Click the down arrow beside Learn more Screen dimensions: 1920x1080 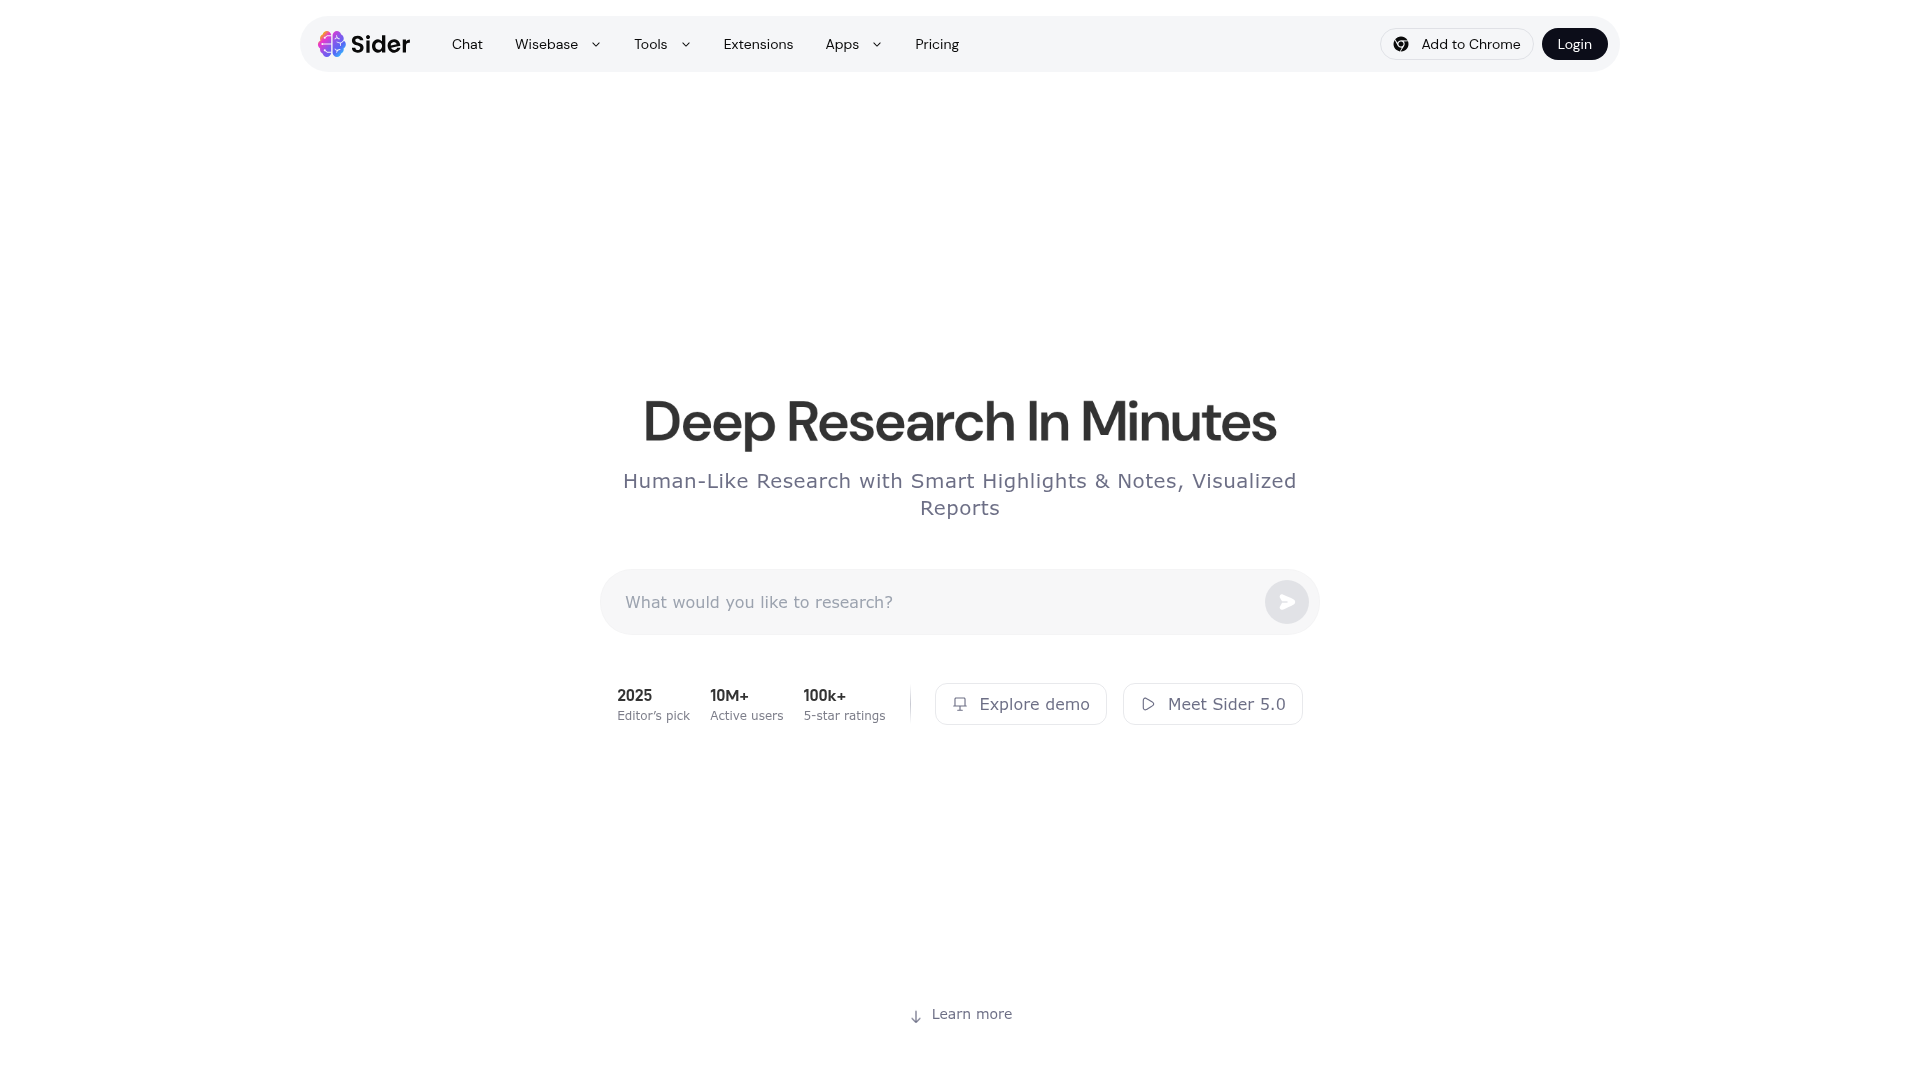coord(915,1016)
